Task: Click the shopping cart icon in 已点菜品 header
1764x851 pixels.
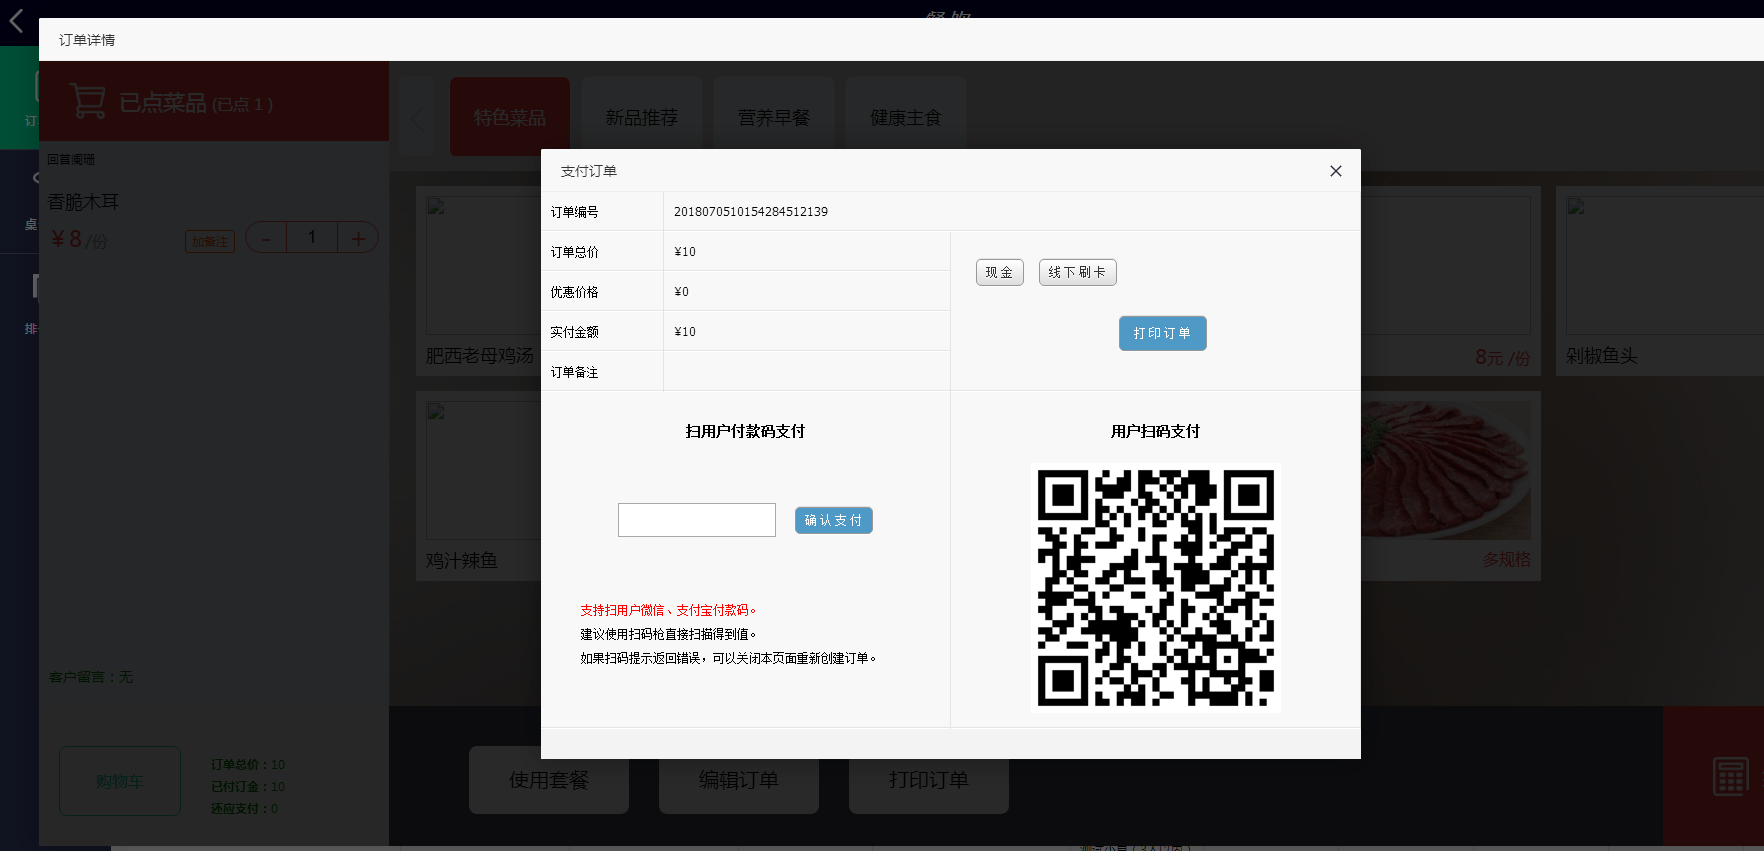Action: (x=88, y=102)
